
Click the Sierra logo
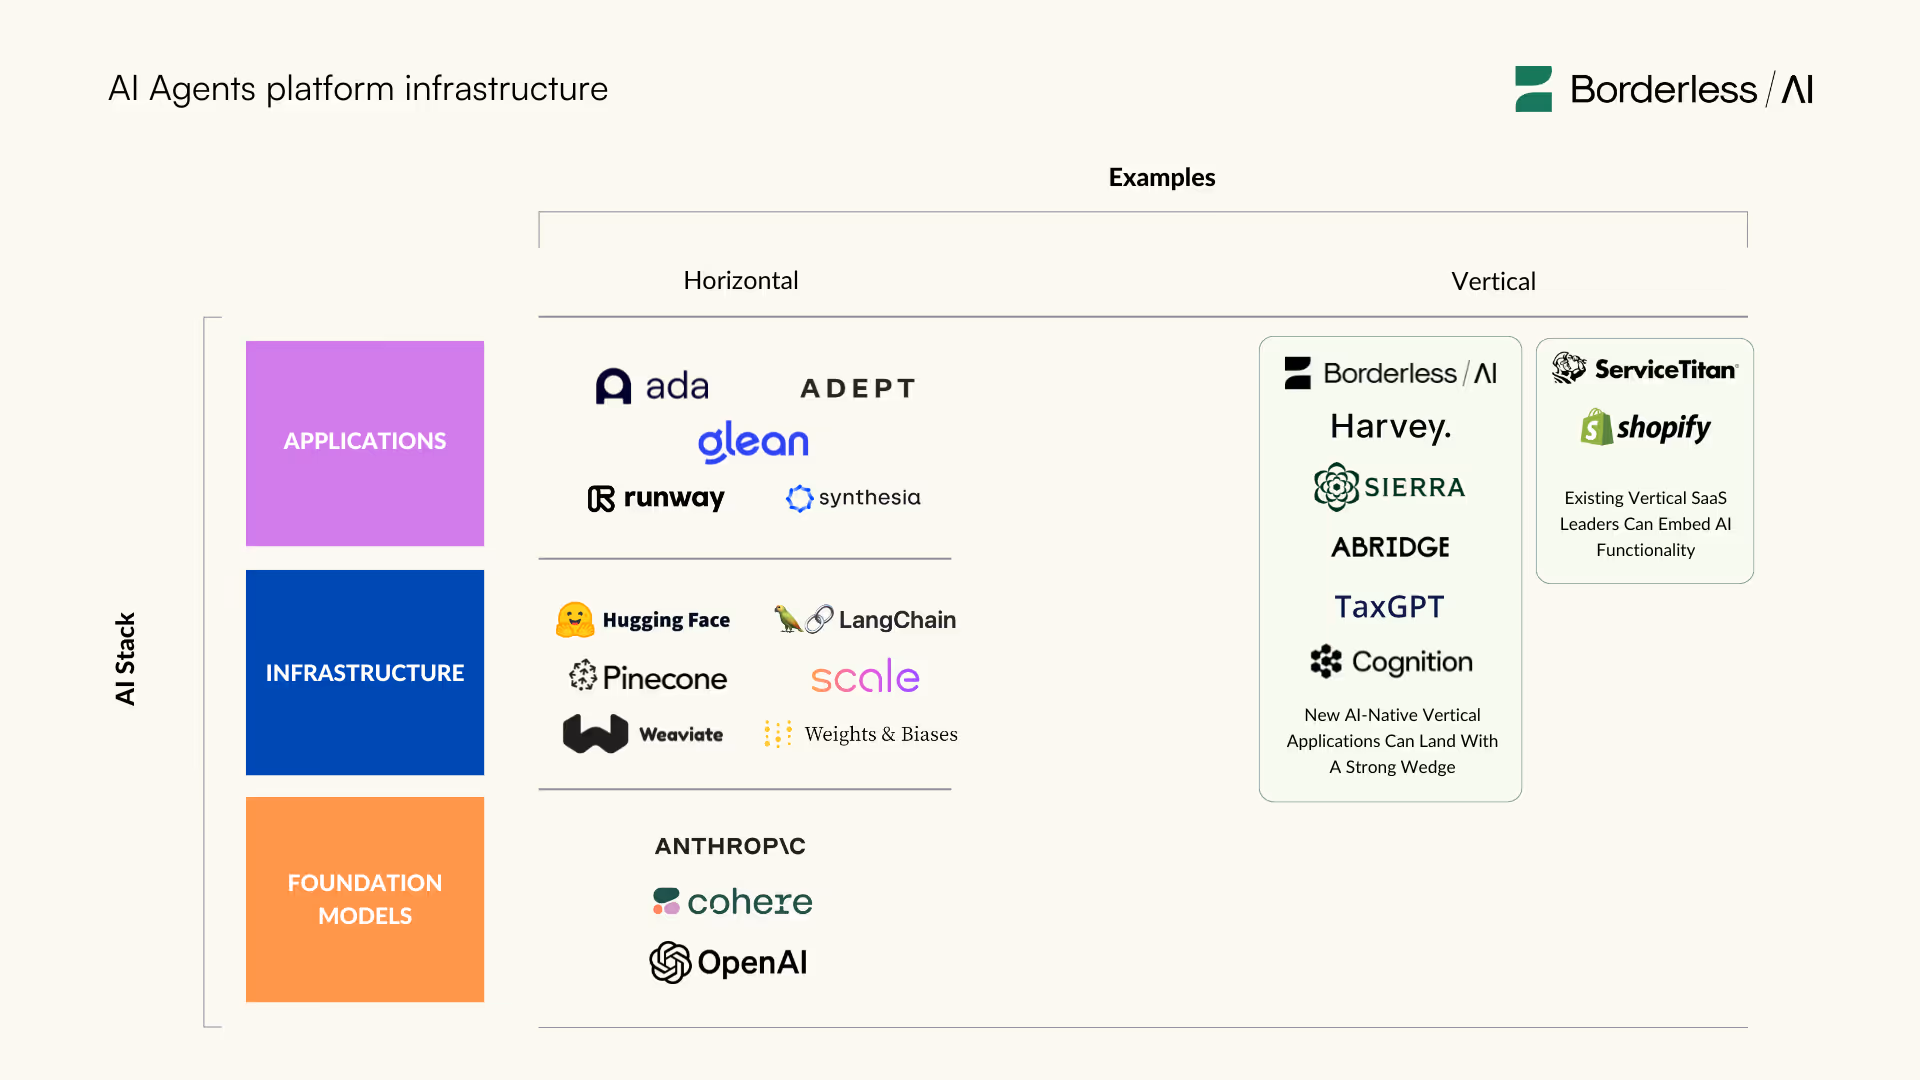(1390, 487)
